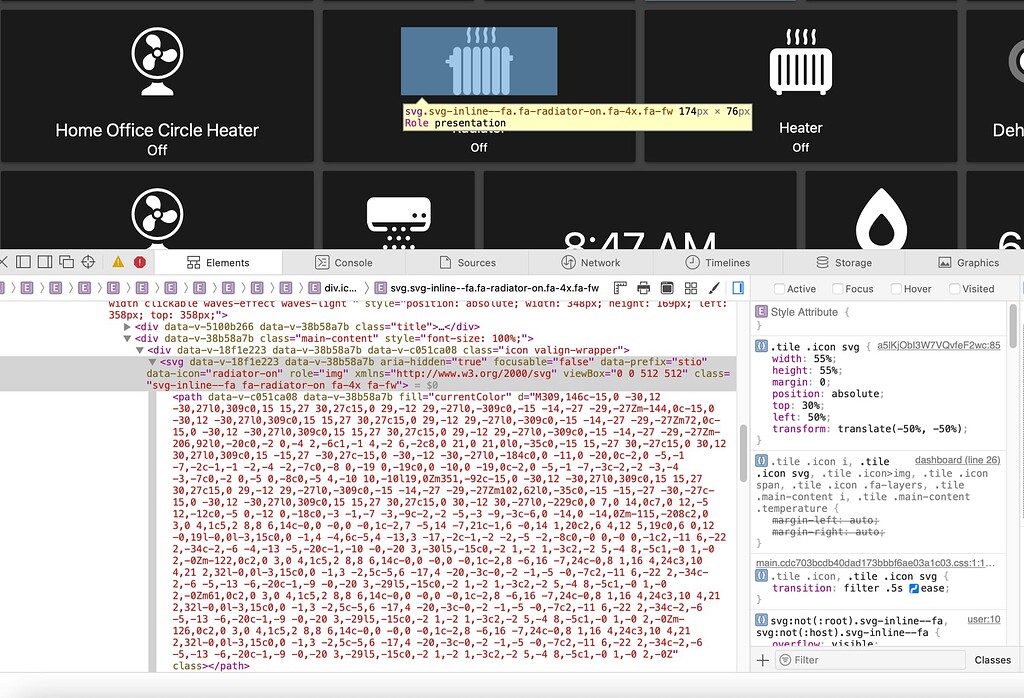Collapse the icon valign-wrapper div
1024x698 pixels.
coord(140,351)
